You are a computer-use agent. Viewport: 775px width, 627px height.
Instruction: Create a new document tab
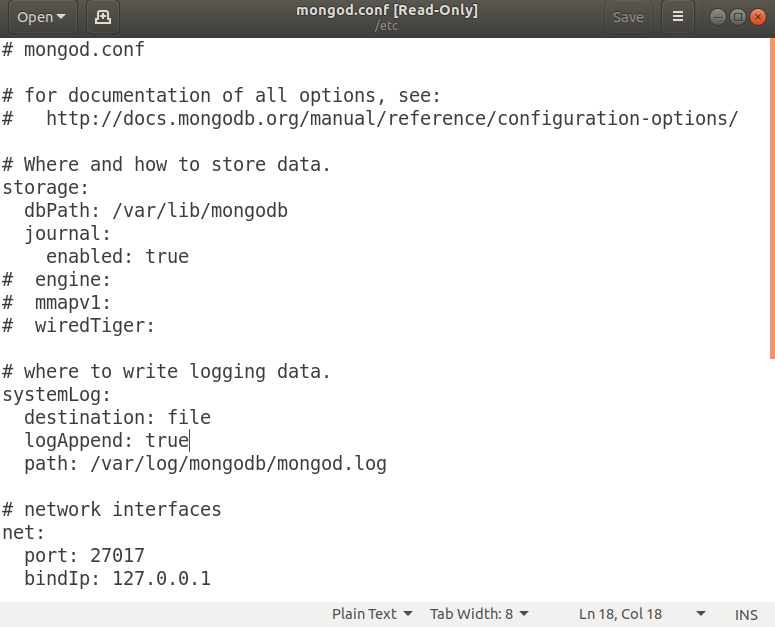(101, 17)
